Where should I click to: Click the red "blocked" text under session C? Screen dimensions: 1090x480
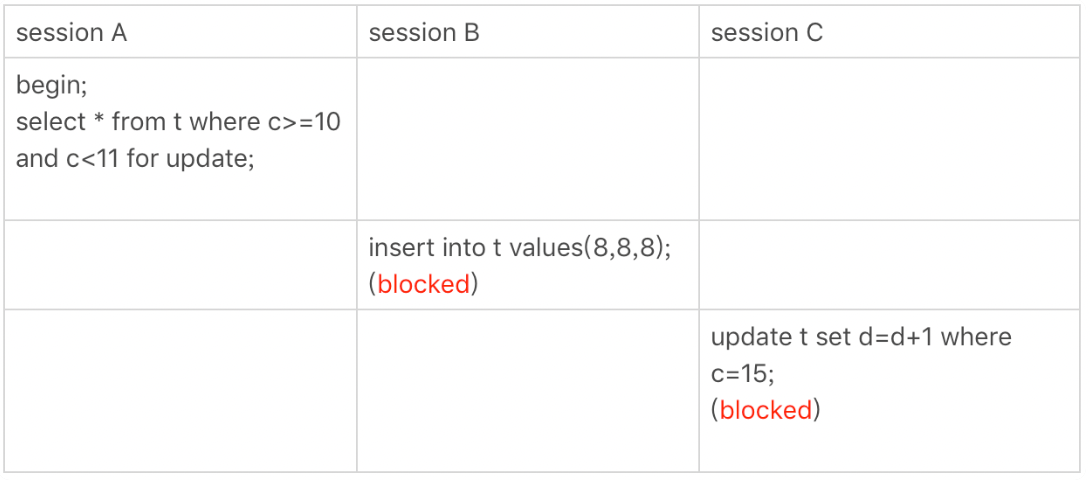click(765, 410)
